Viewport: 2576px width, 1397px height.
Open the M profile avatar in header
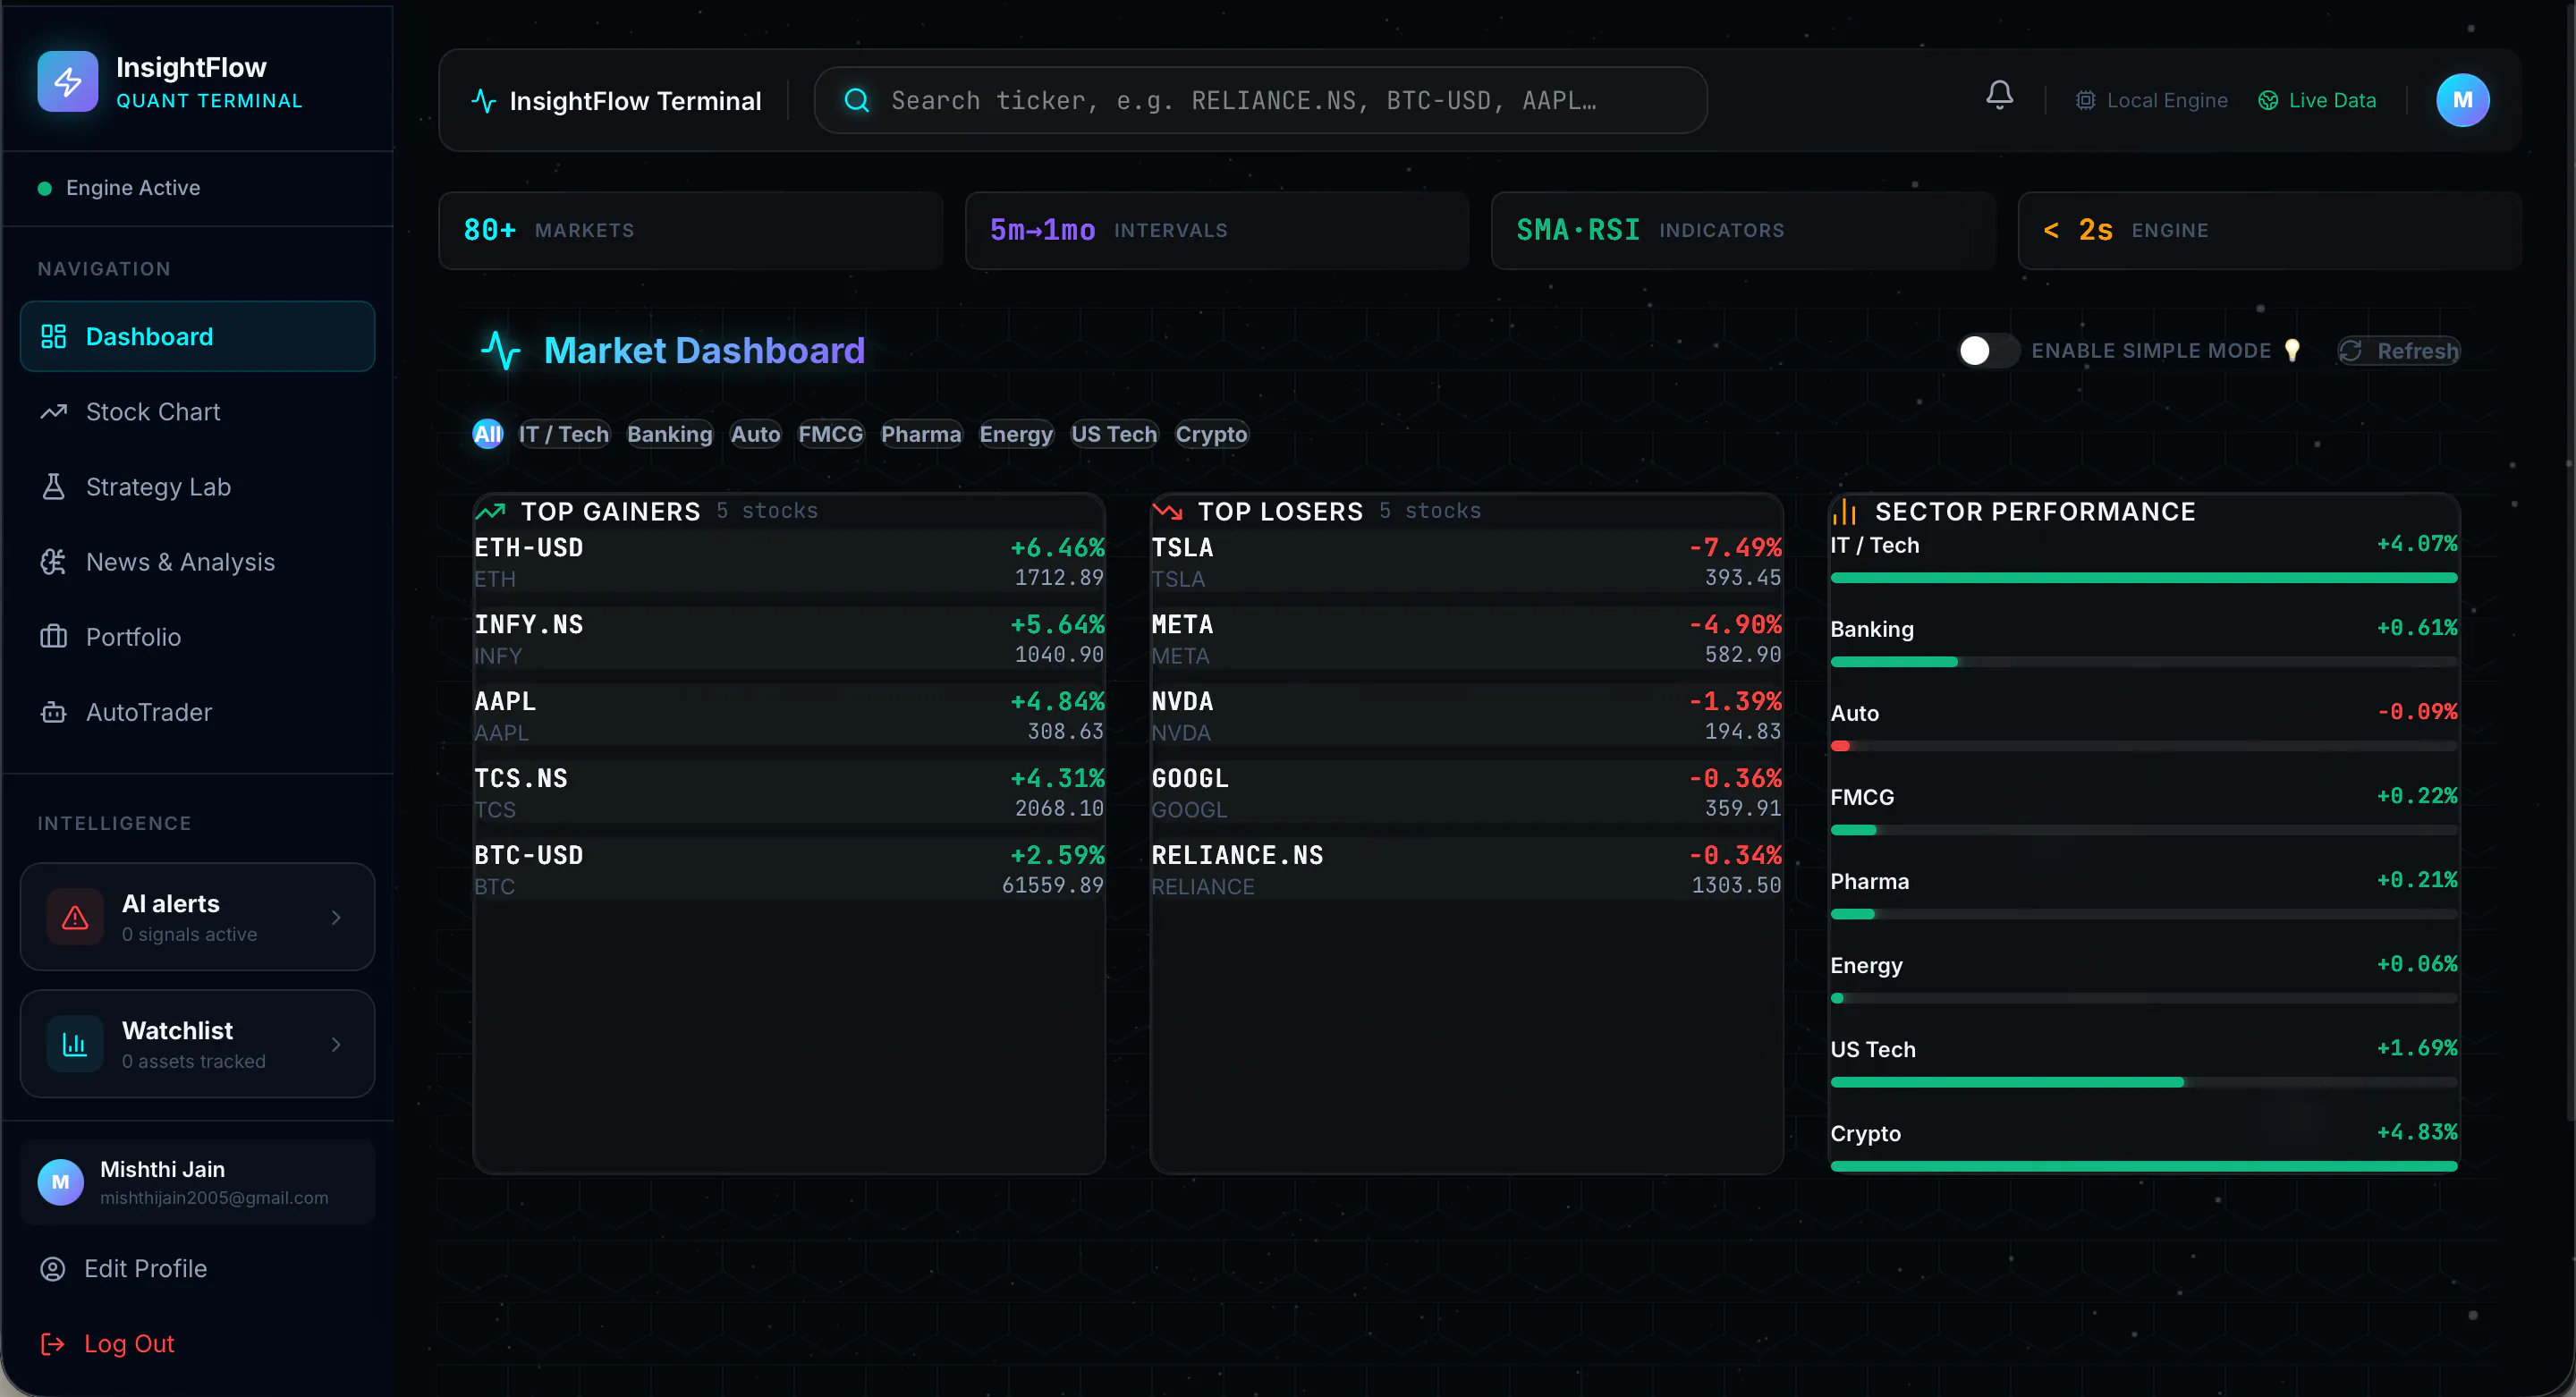pyautogui.click(x=2462, y=100)
